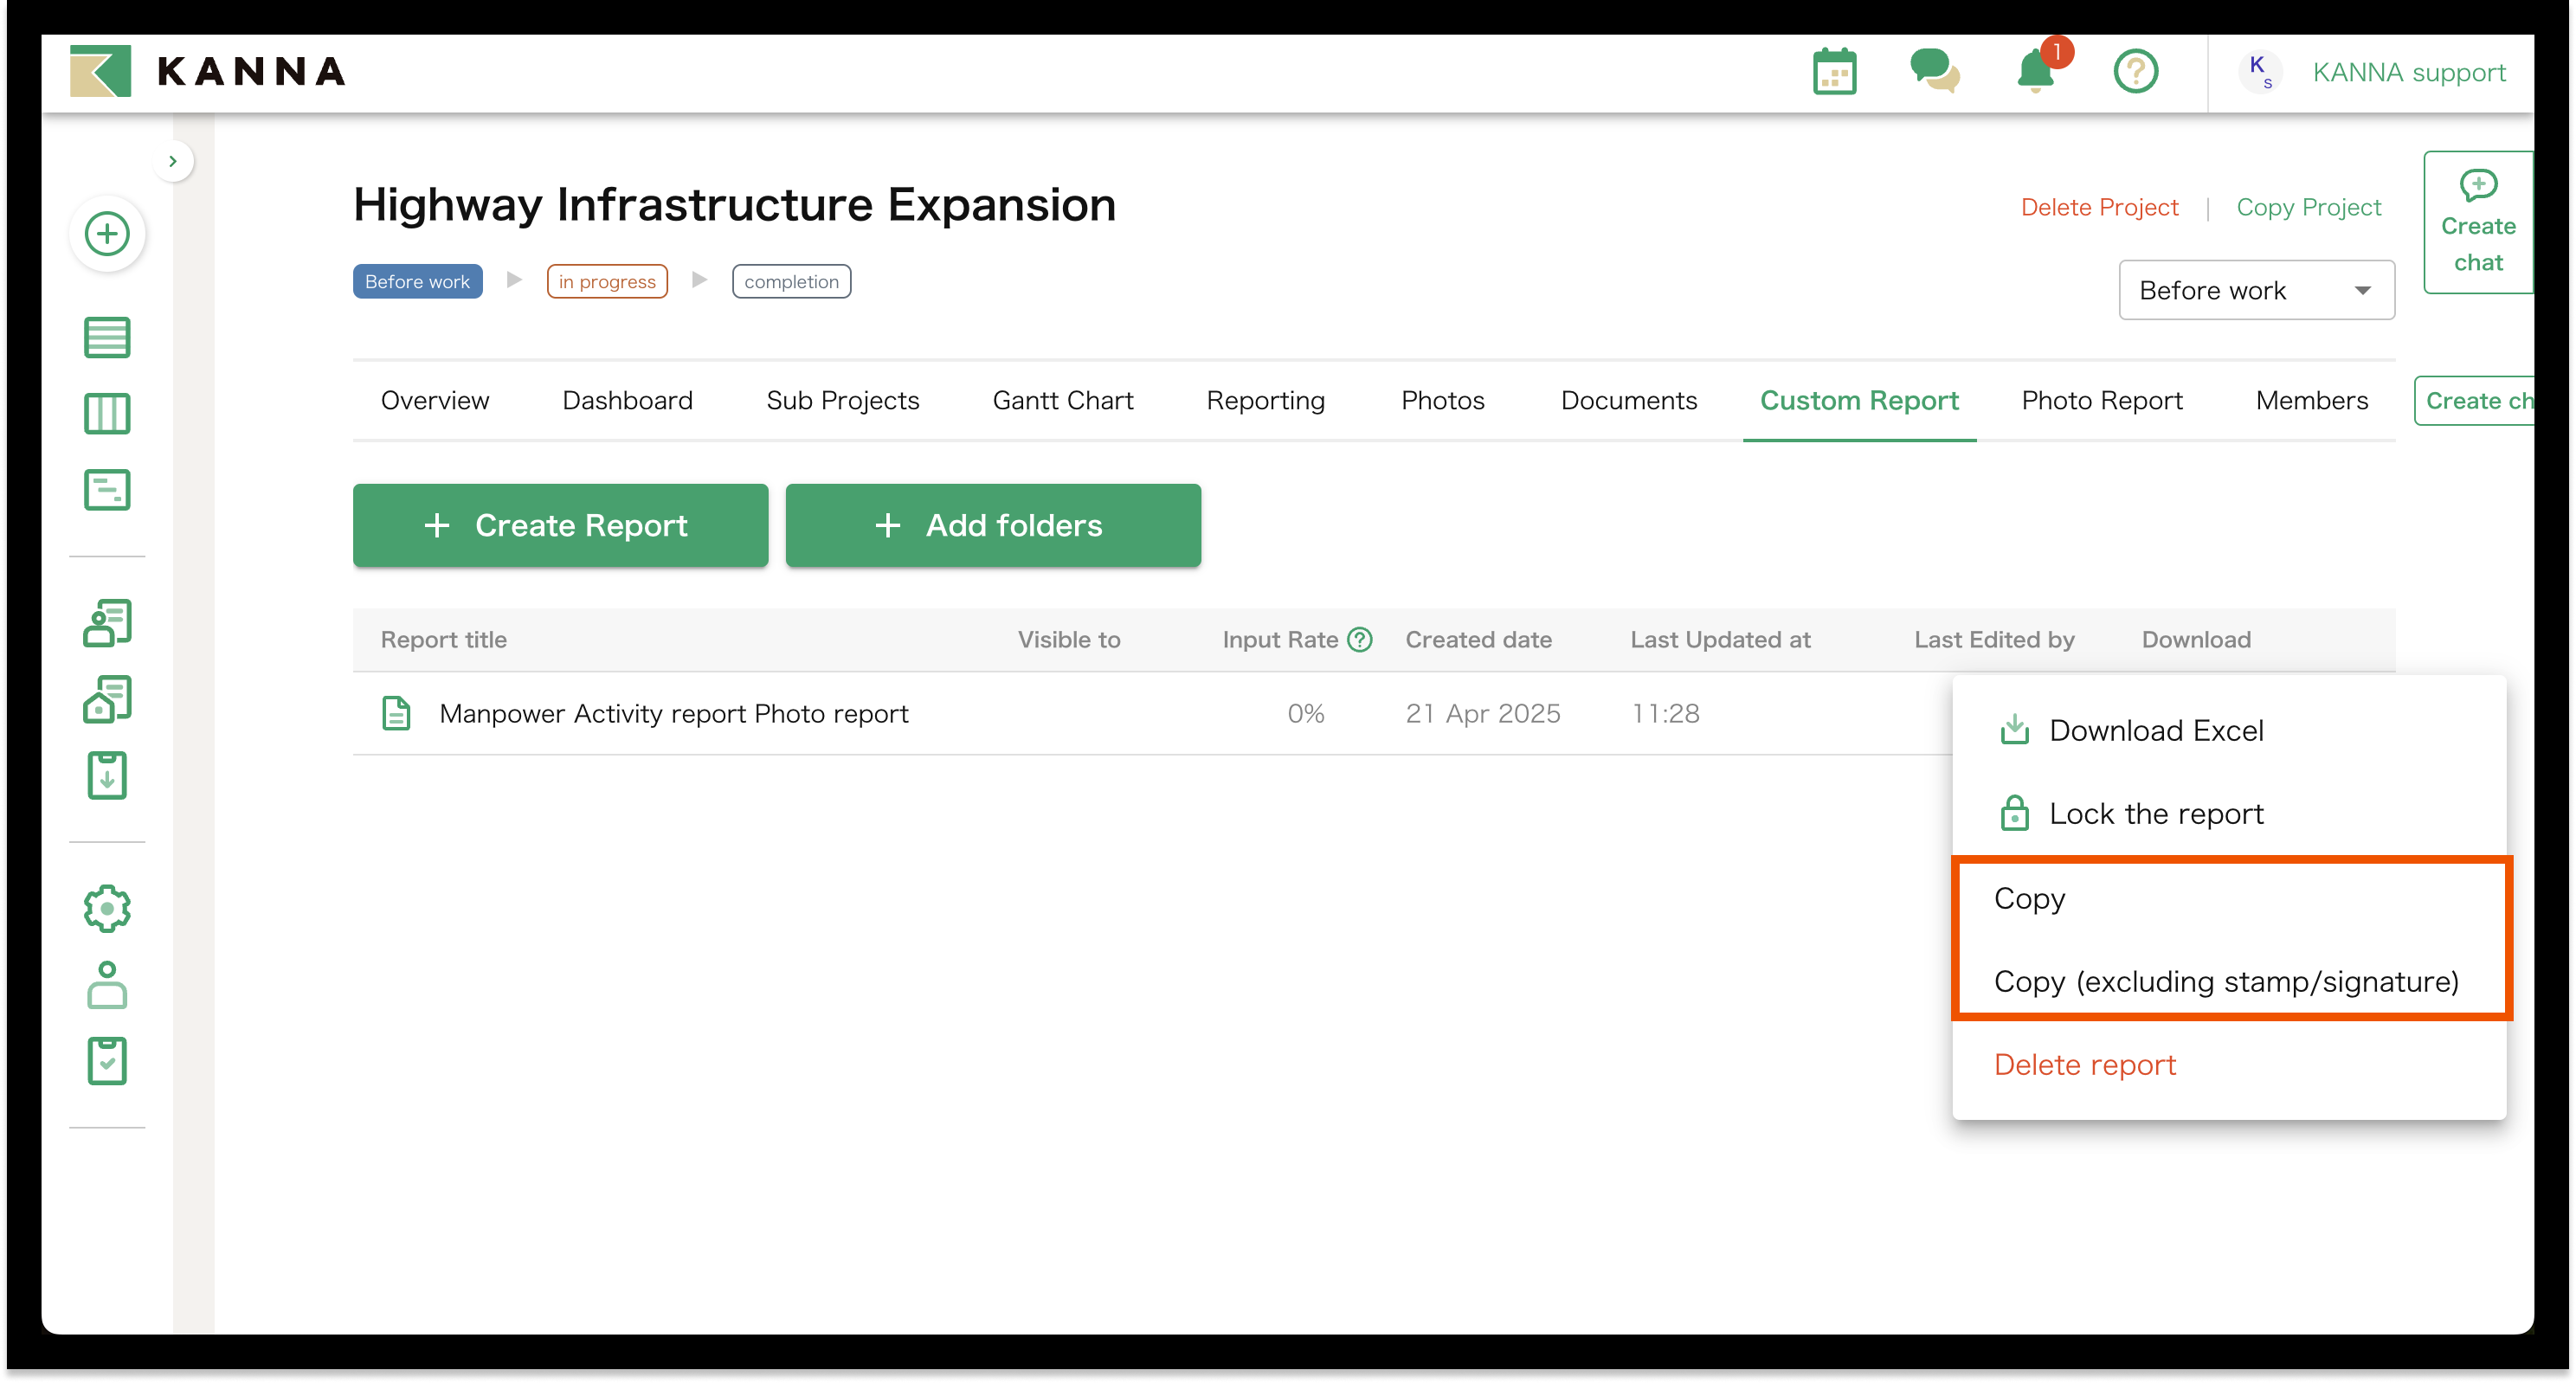
Task: Switch to the Gantt Chart tab
Action: 1062,400
